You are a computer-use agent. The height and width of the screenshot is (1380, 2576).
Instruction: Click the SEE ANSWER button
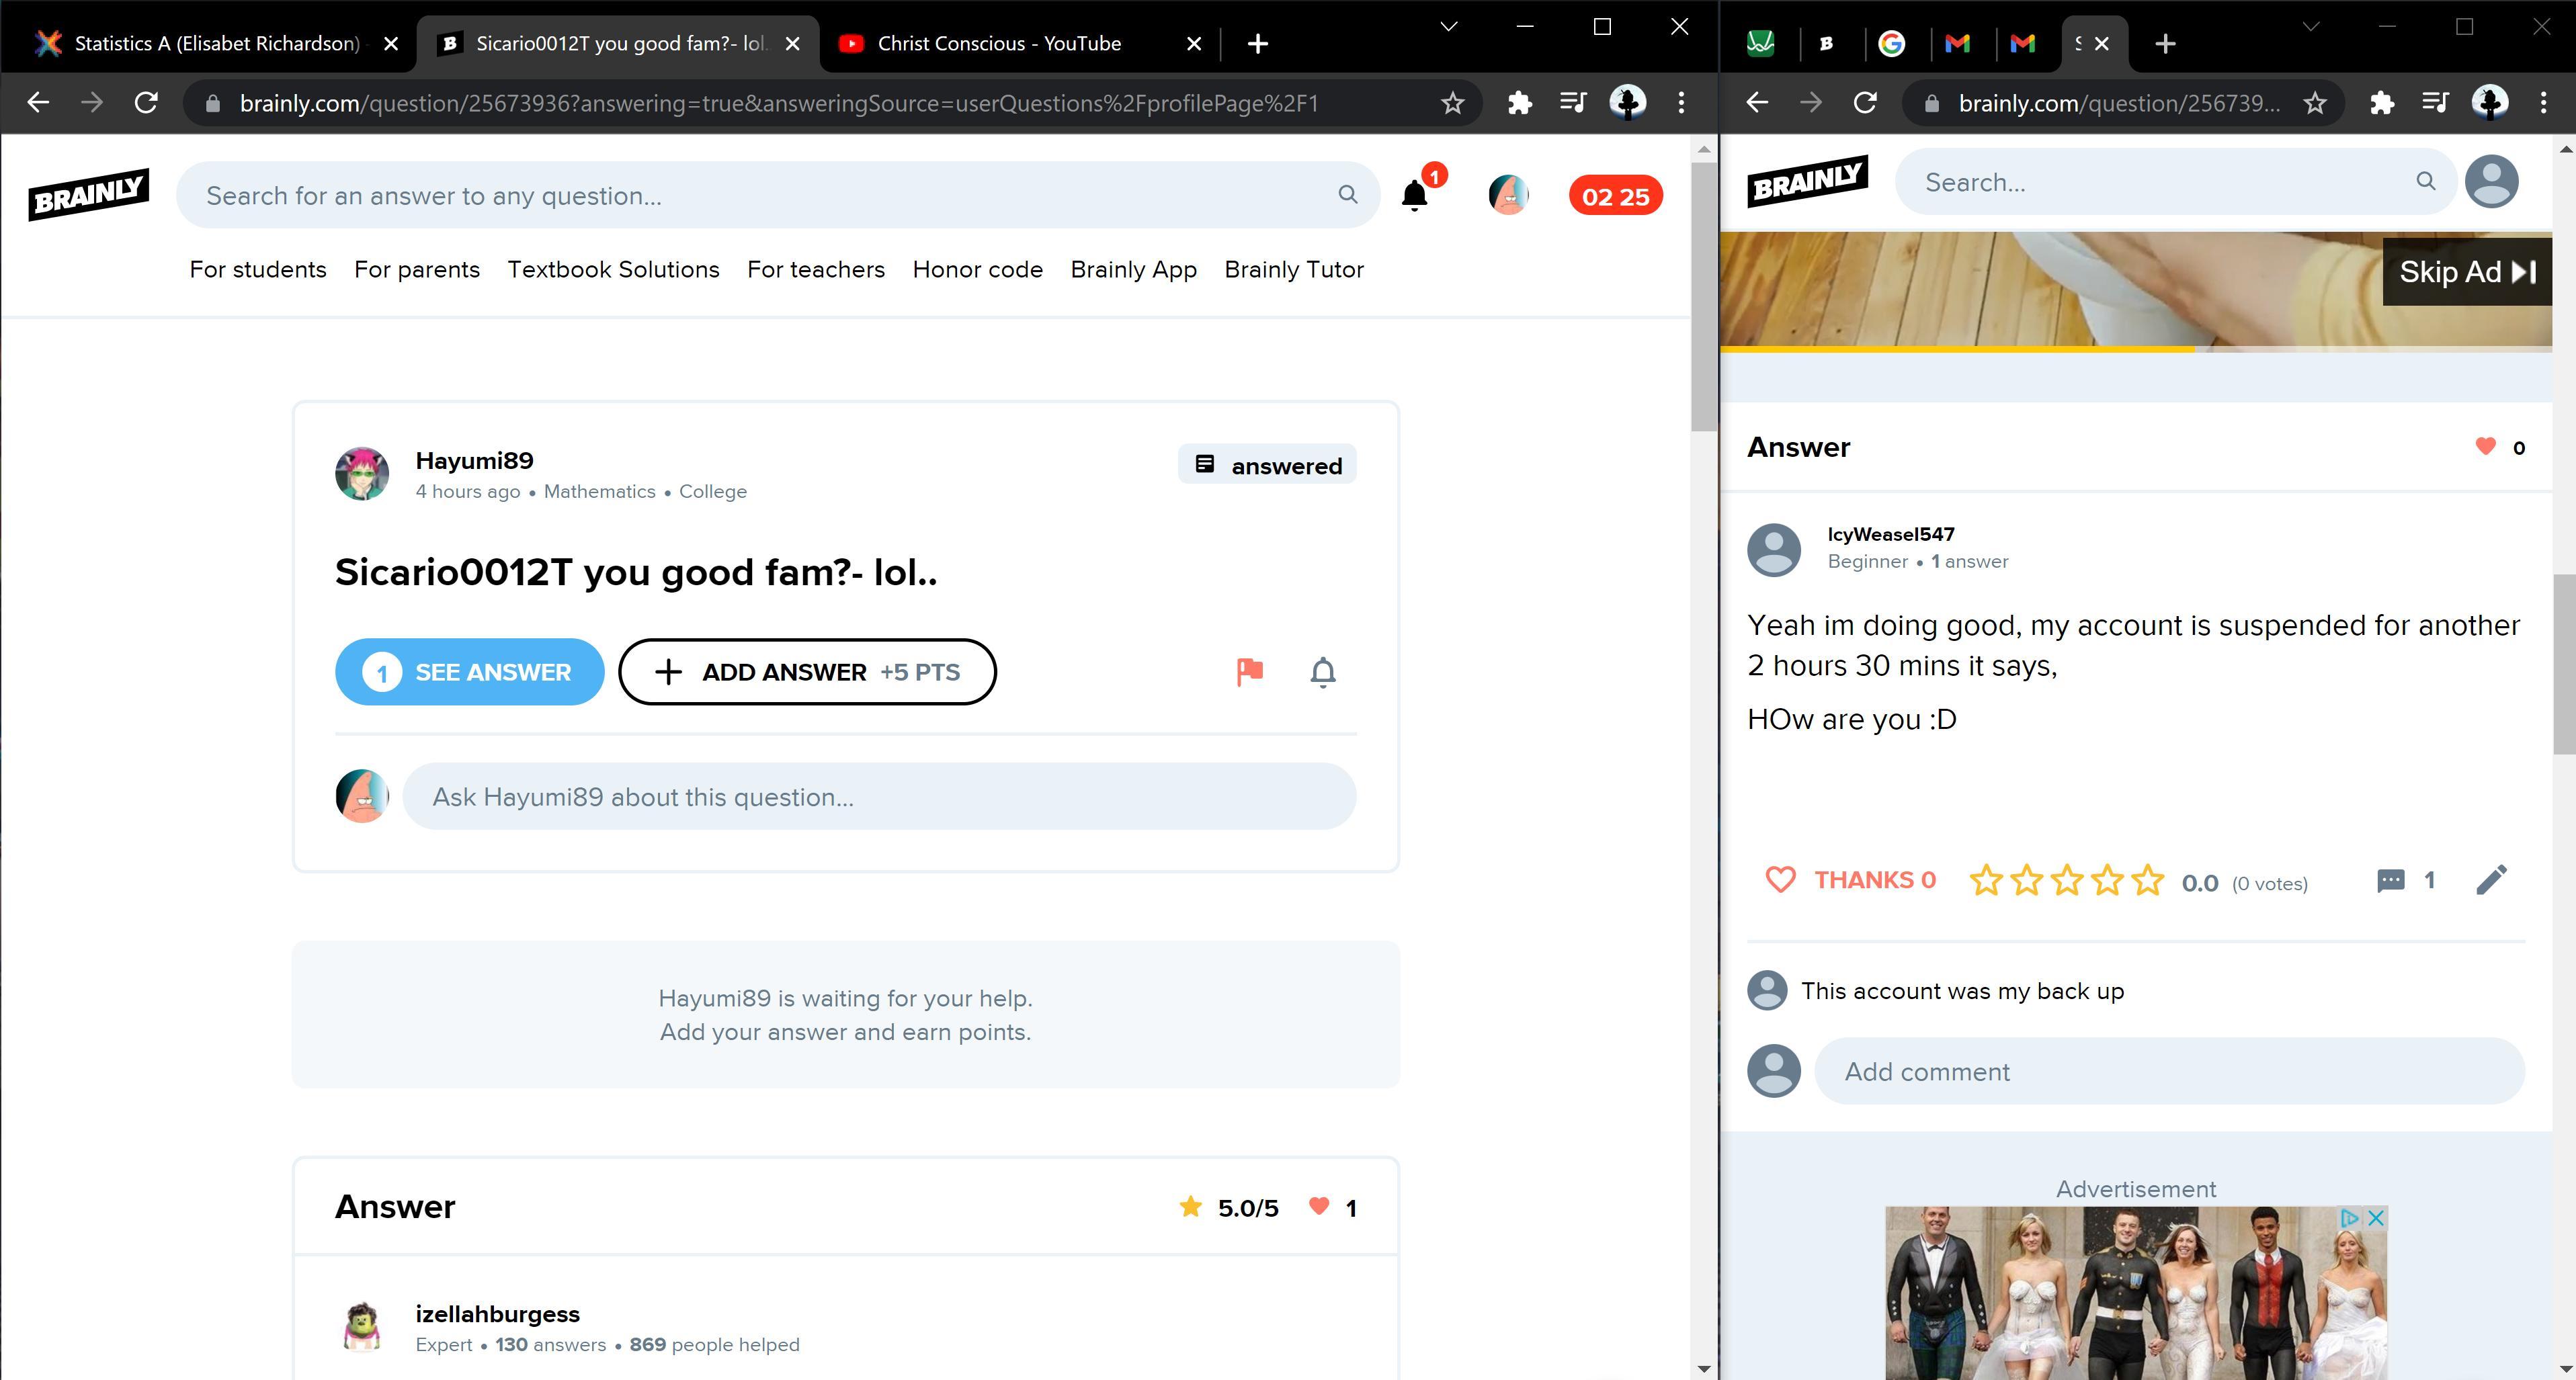(x=469, y=672)
